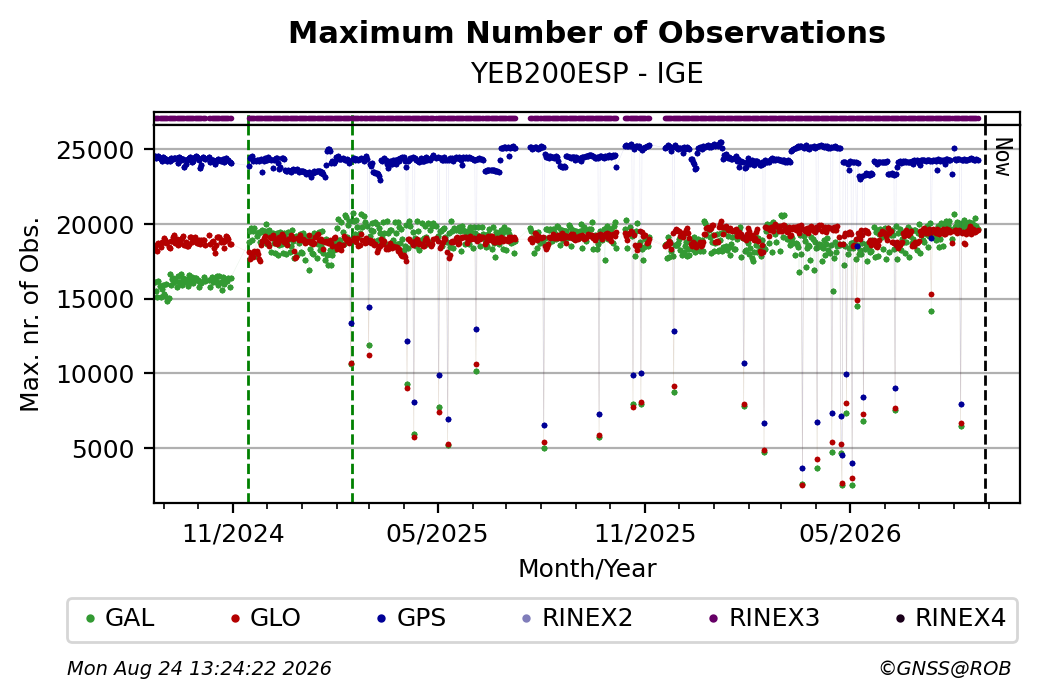Click the ©GNSS@ROB credit text

(945, 668)
